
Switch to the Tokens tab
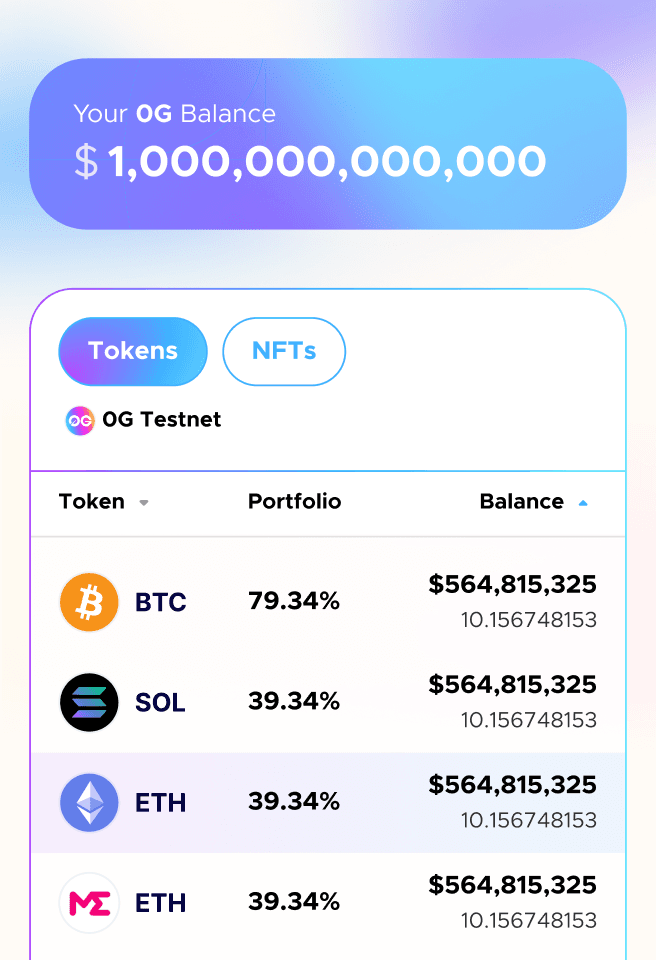[133, 351]
